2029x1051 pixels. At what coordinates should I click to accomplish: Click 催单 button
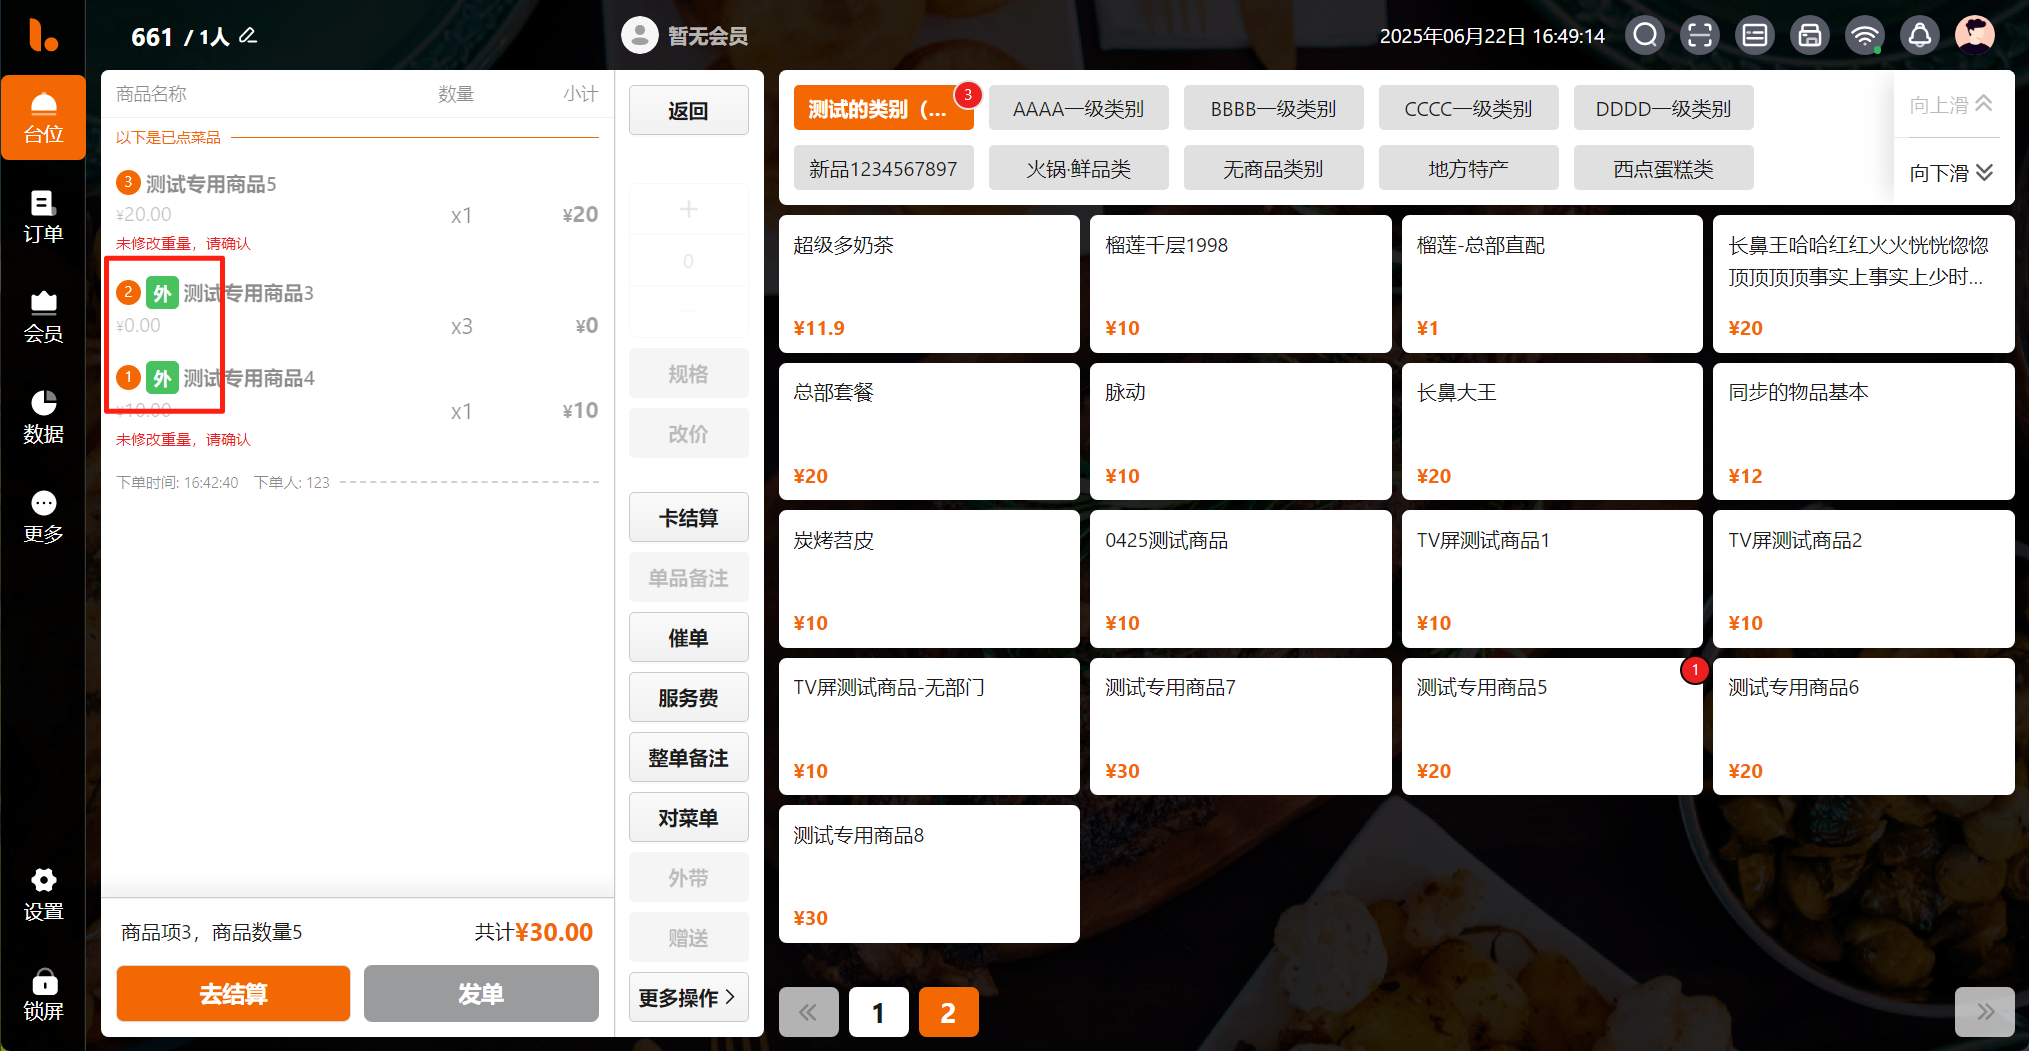(688, 637)
